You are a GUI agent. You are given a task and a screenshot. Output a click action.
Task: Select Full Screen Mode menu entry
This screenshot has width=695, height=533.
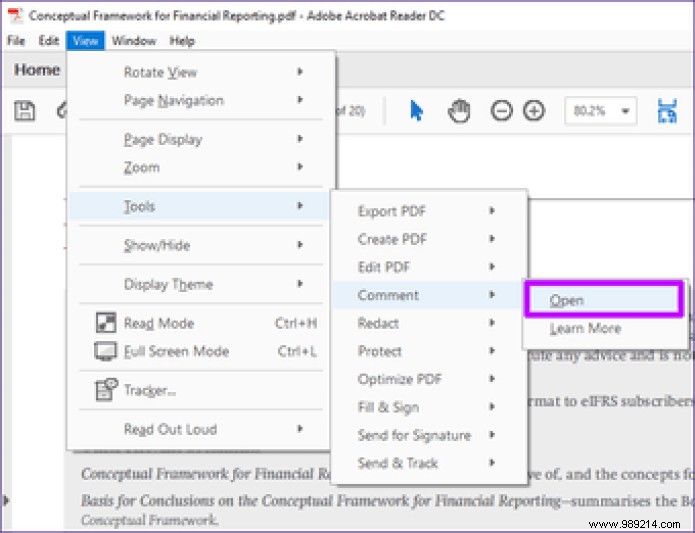(198, 351)
